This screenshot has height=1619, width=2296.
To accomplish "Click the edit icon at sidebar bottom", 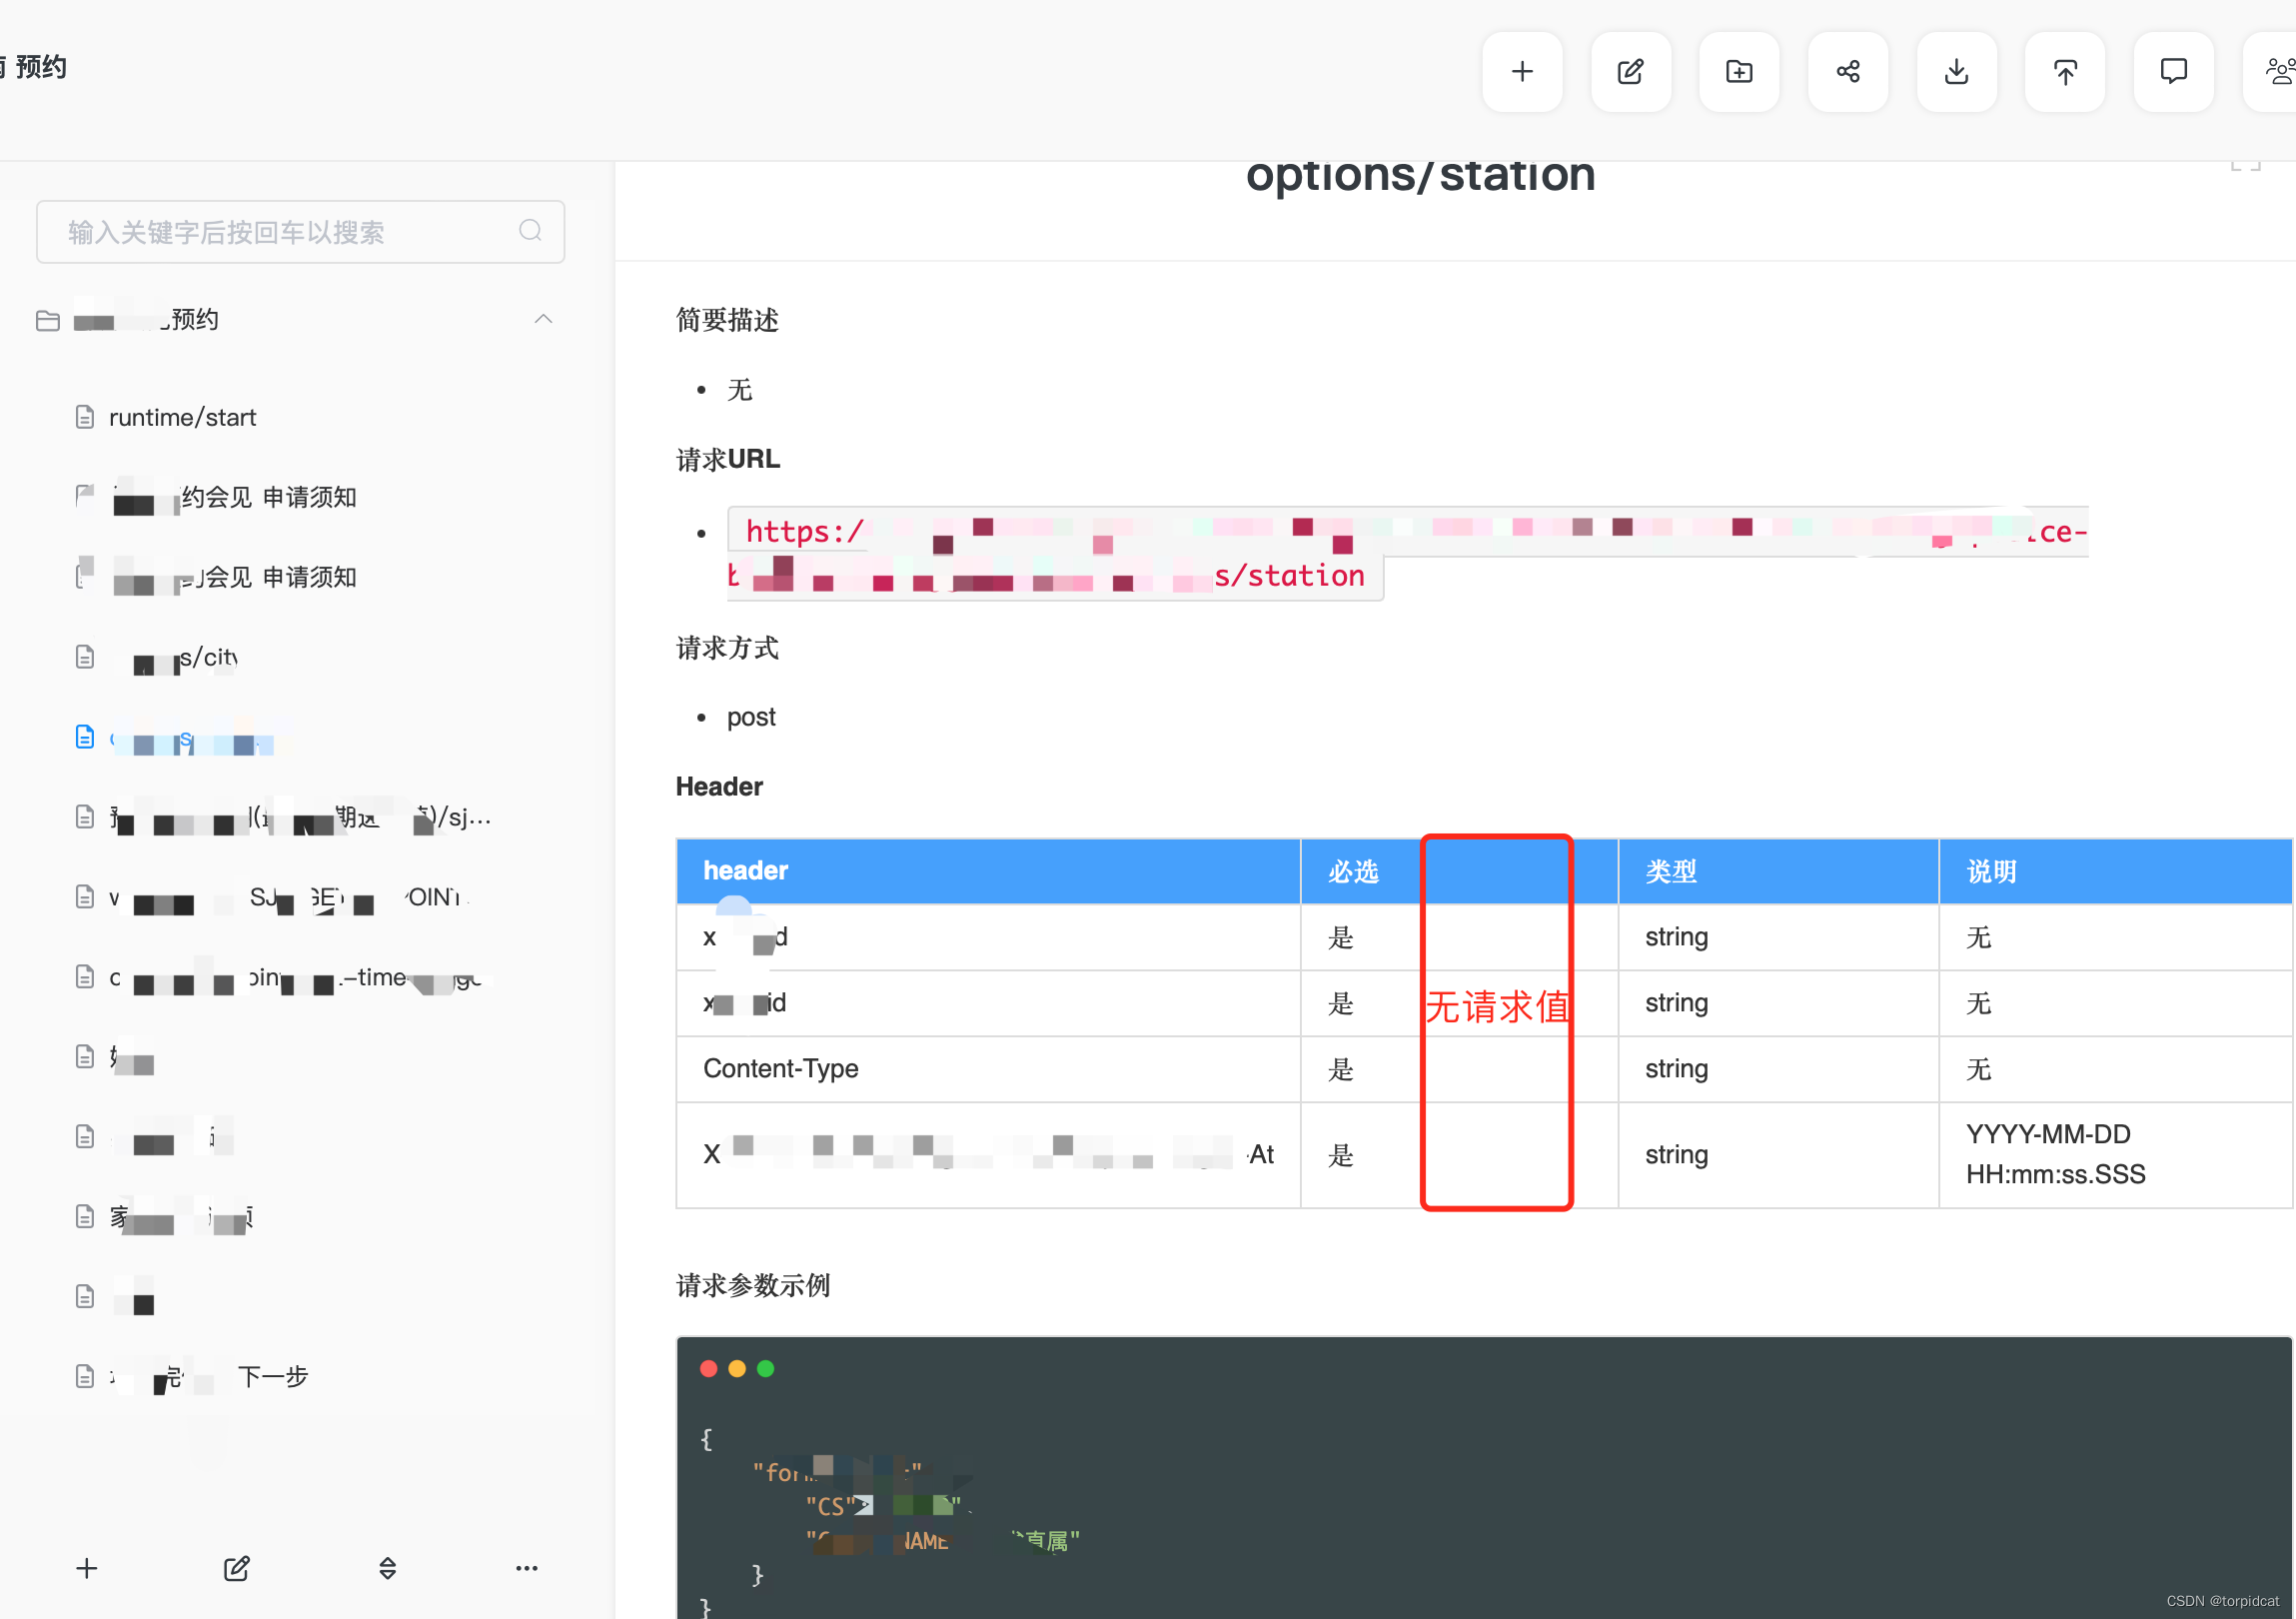I will click(x=237, y=1568).
